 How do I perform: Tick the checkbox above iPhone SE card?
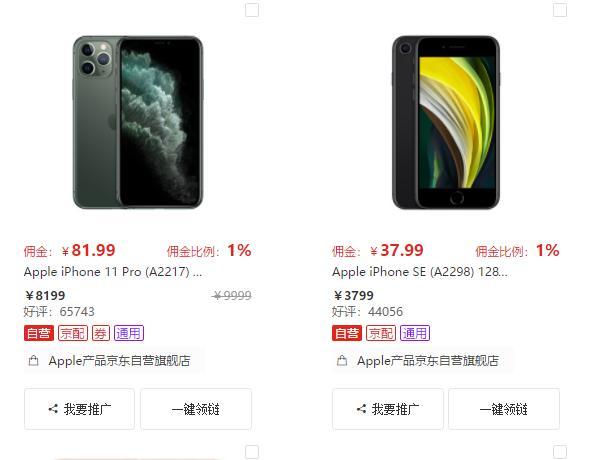pyautogui.click(x=560, y=10)
